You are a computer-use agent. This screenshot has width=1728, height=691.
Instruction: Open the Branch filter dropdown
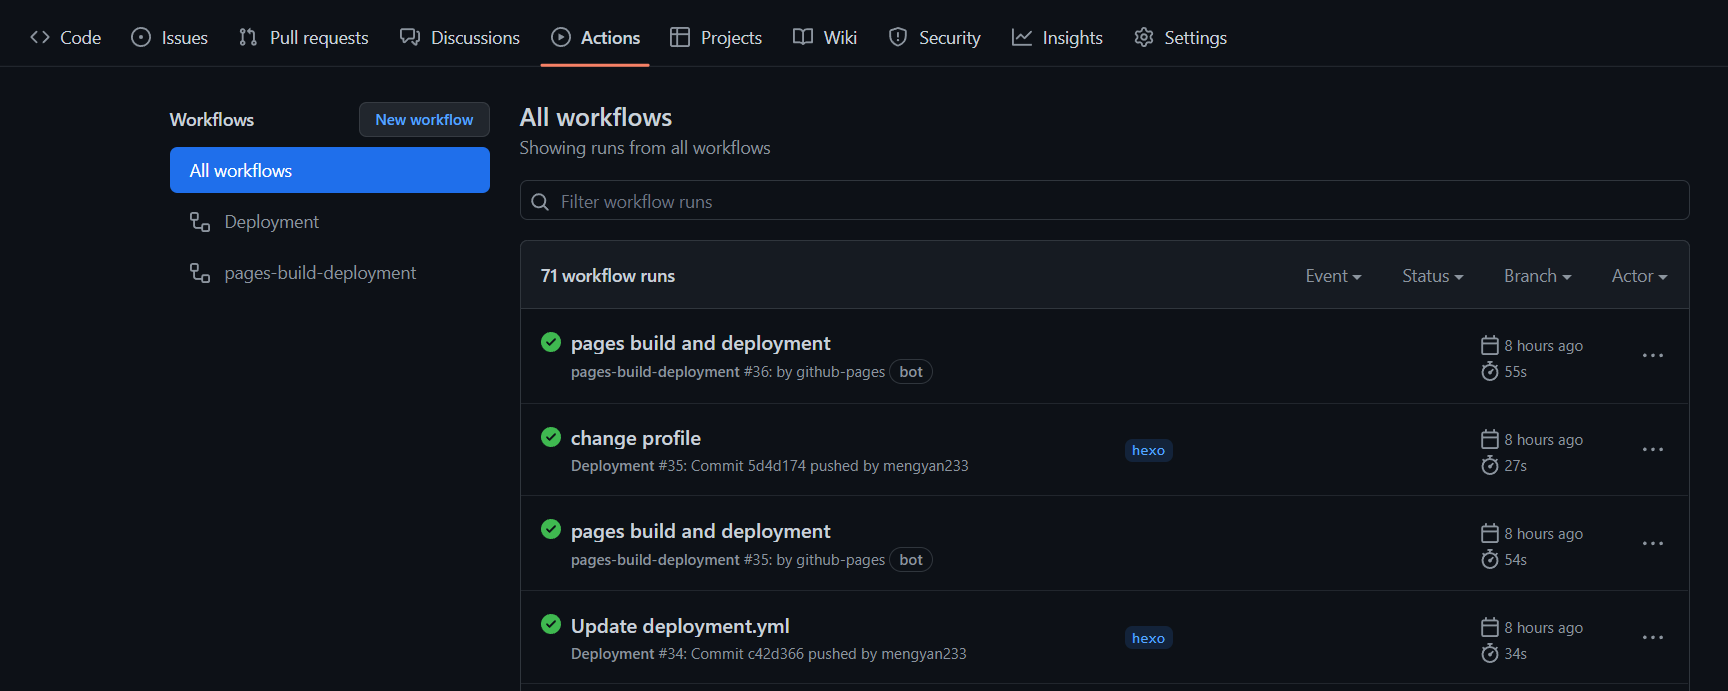[x=1537, y=276]
